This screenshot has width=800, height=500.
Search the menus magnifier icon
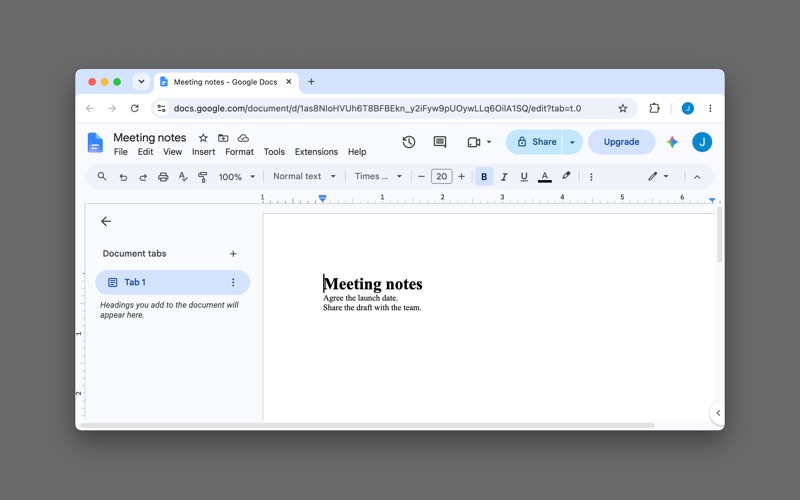tap(102, 177)
